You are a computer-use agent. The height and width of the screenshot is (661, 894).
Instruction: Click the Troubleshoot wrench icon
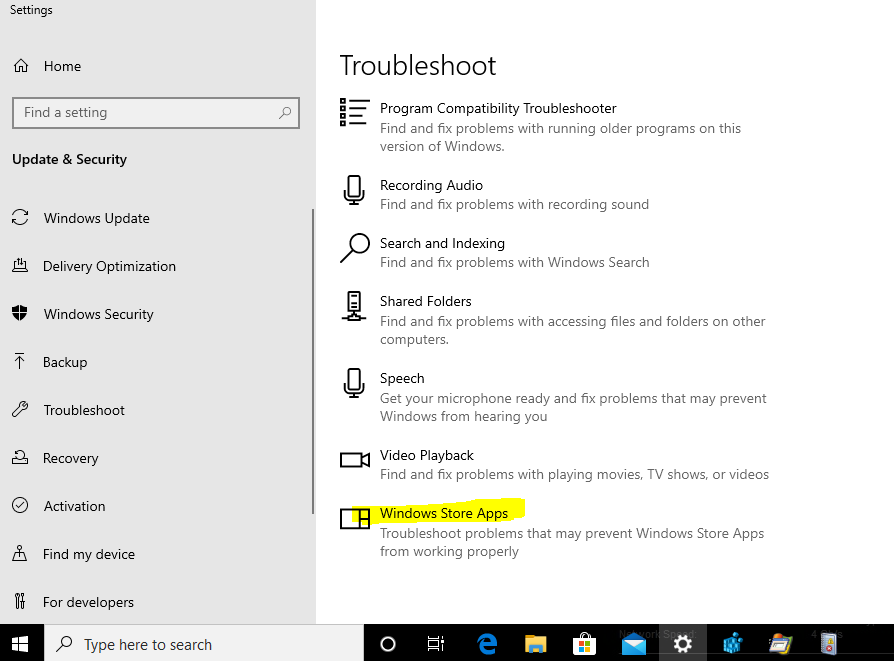coord(20,409)
